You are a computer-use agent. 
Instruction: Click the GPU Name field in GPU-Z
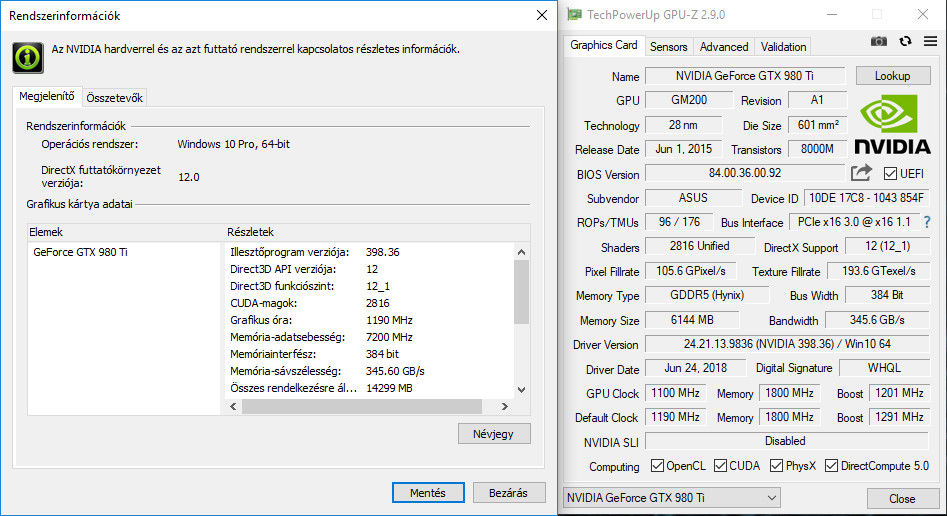click(745, 76)
